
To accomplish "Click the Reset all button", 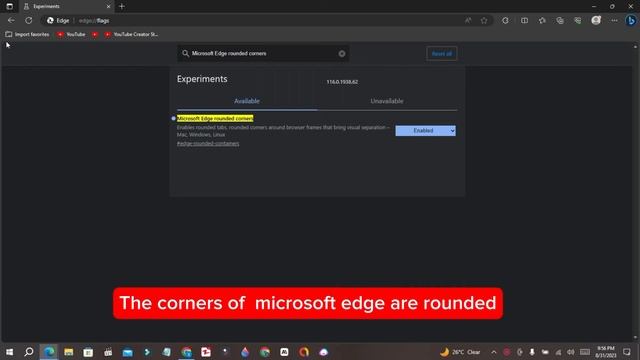I will pyautogui.click(x=442, y=53).
